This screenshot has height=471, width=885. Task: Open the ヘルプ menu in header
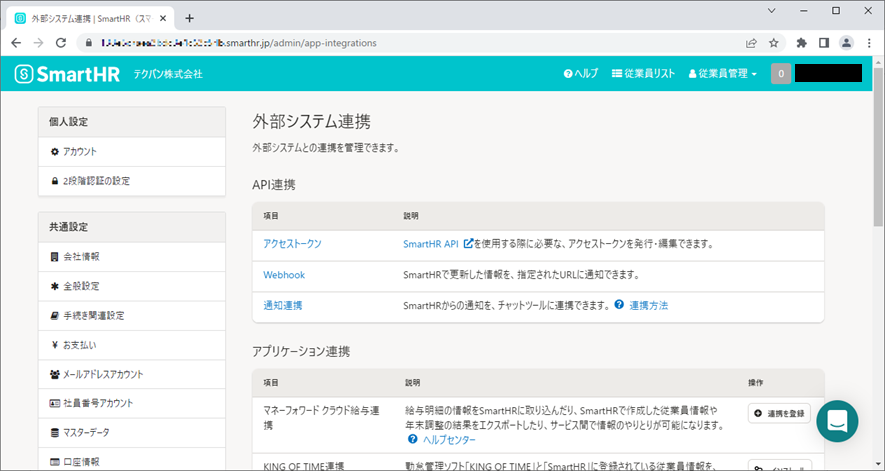point(581,74)
